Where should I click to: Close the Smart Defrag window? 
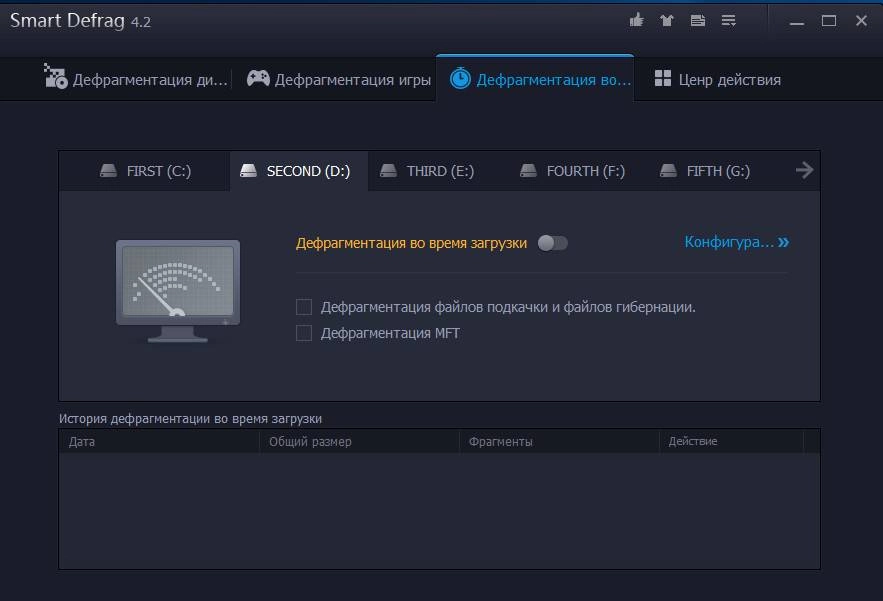point(861,21)
